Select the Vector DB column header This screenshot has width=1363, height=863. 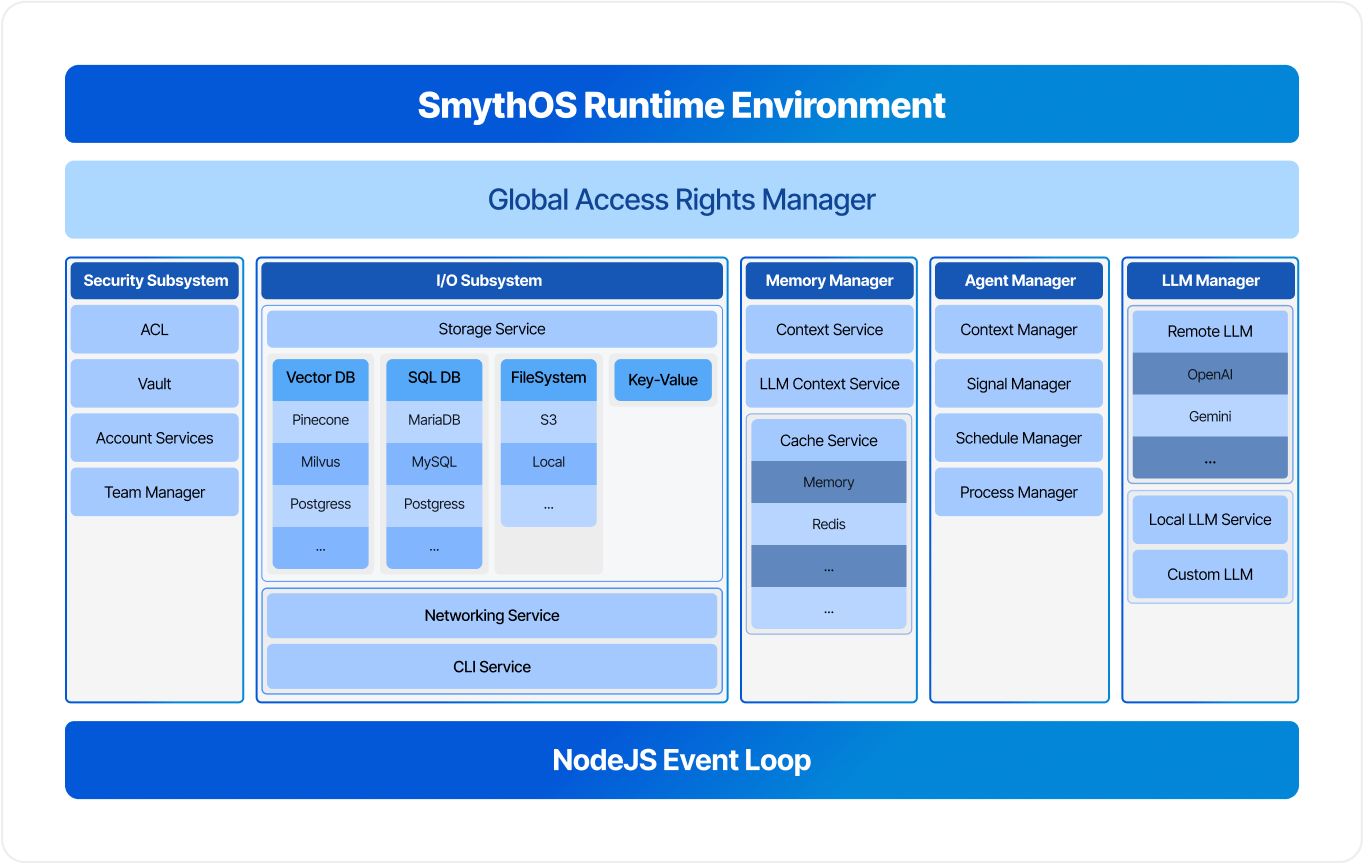(320, 378)
